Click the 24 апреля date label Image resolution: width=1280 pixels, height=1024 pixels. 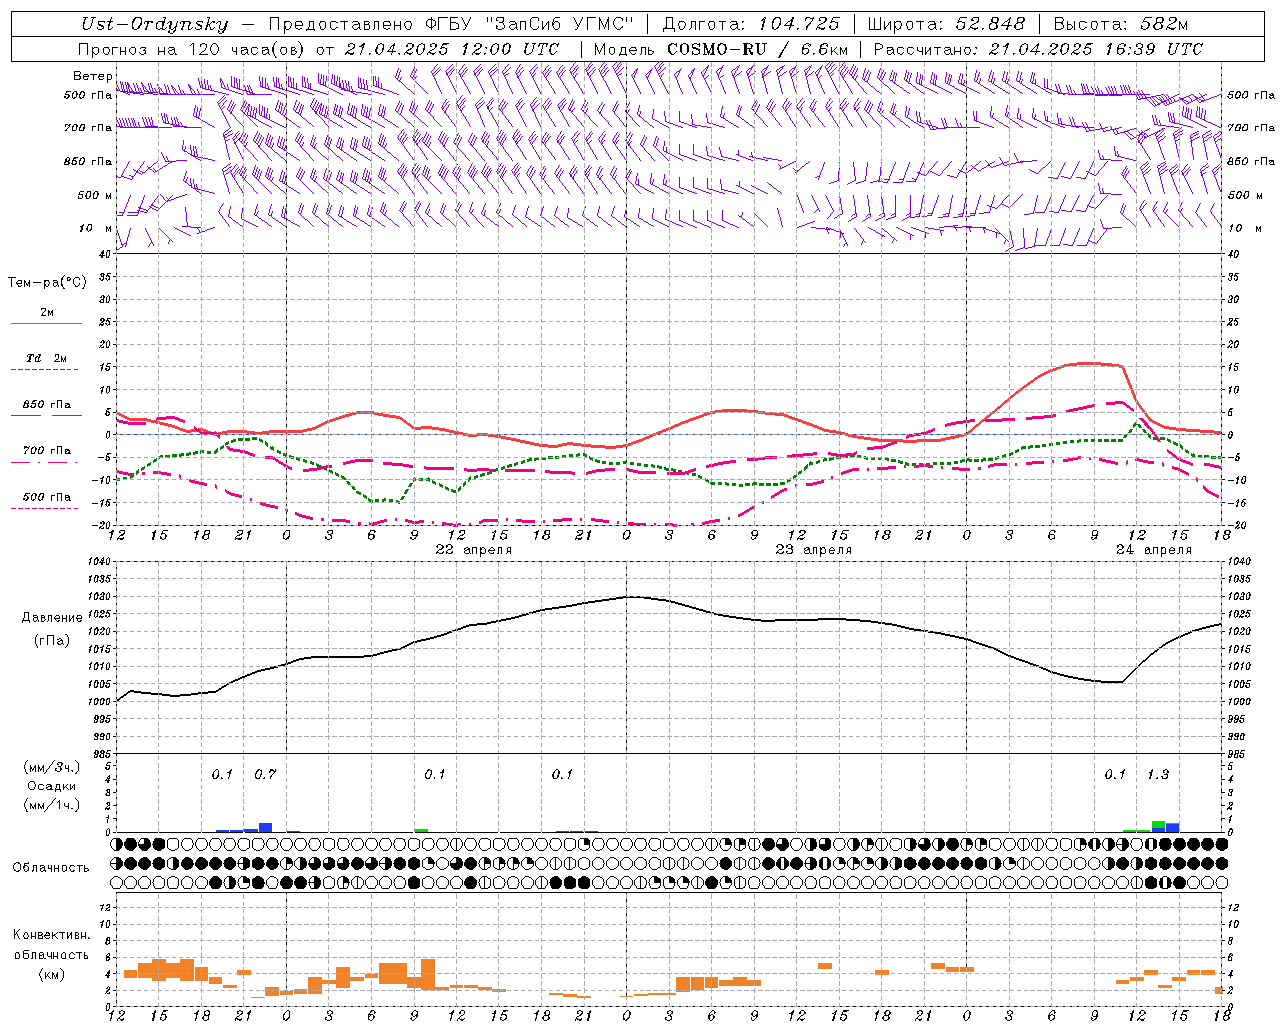point(1153,550)
